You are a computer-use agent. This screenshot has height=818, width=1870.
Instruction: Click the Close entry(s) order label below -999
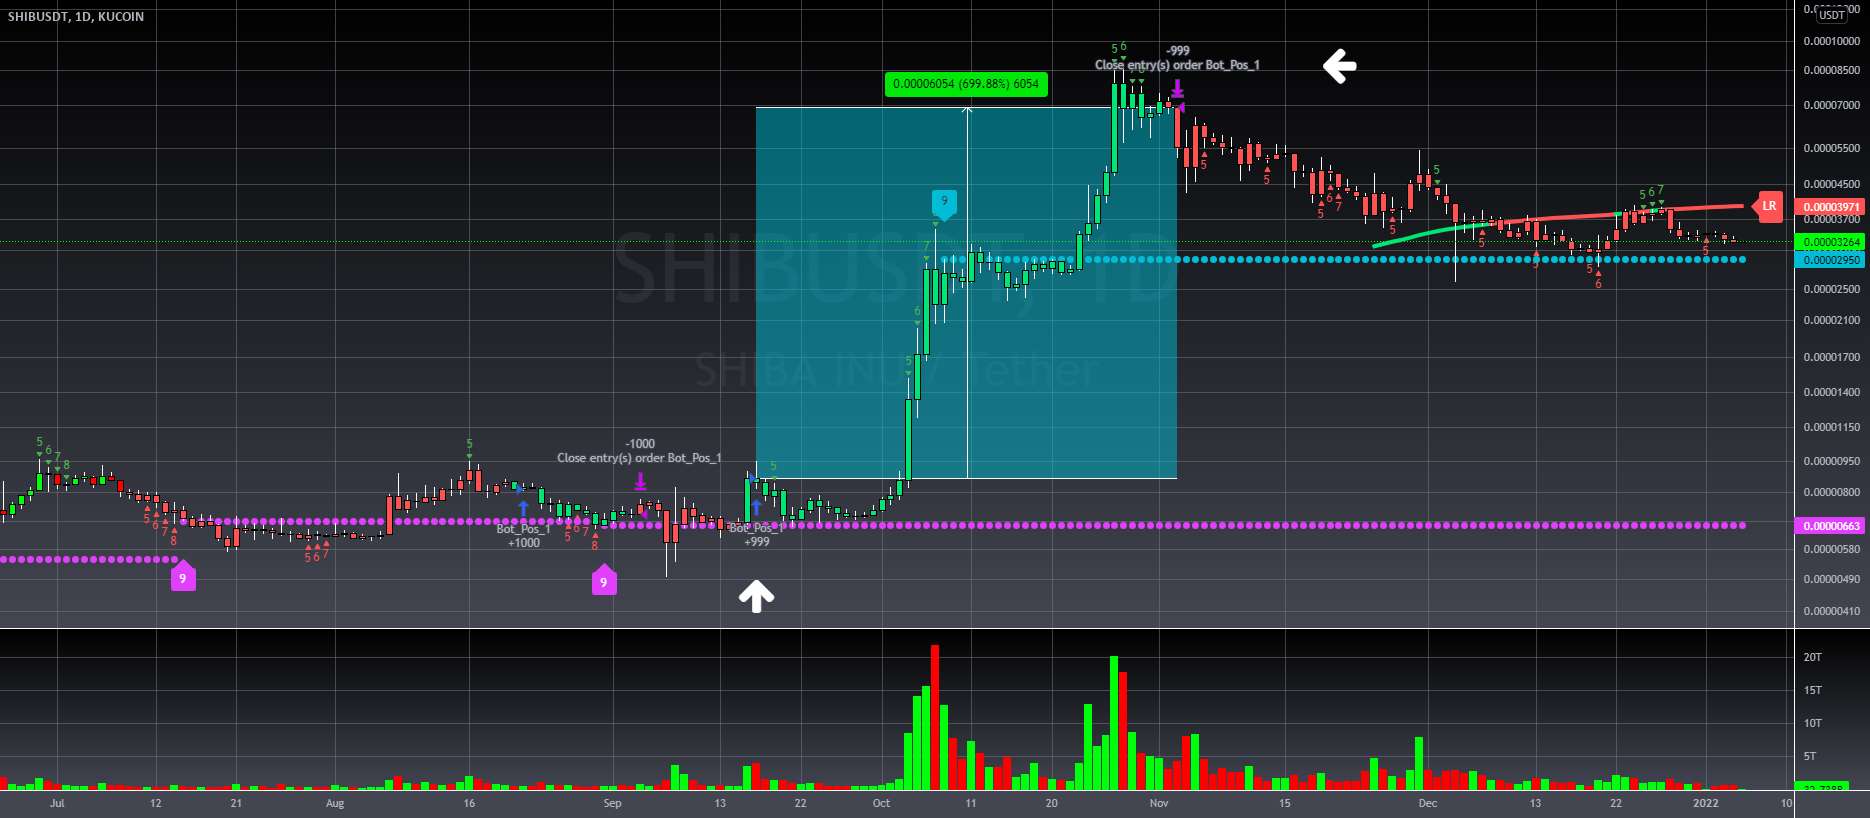pos(1177,65)
